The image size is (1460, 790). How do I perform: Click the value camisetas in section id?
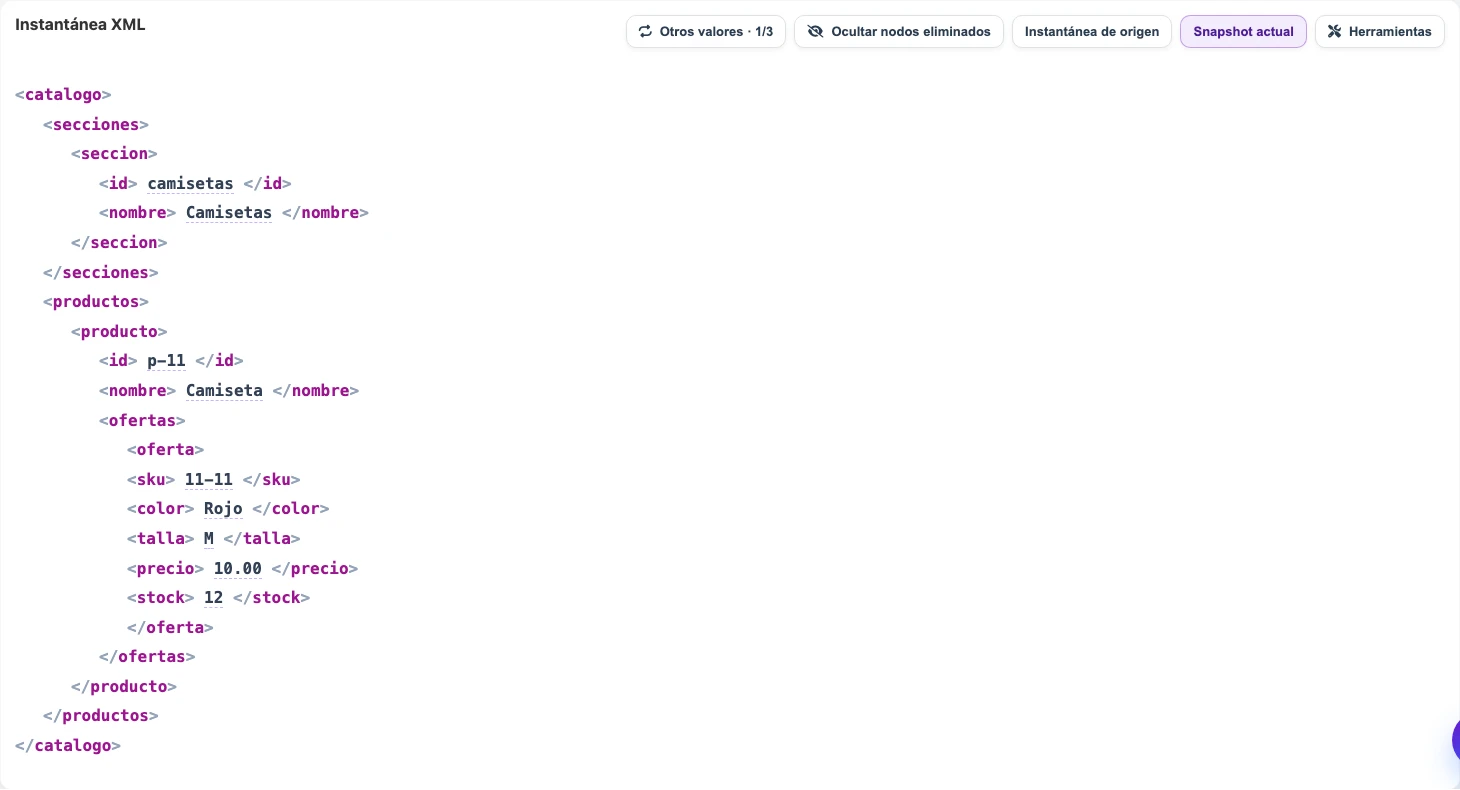[x=190, y=183]
